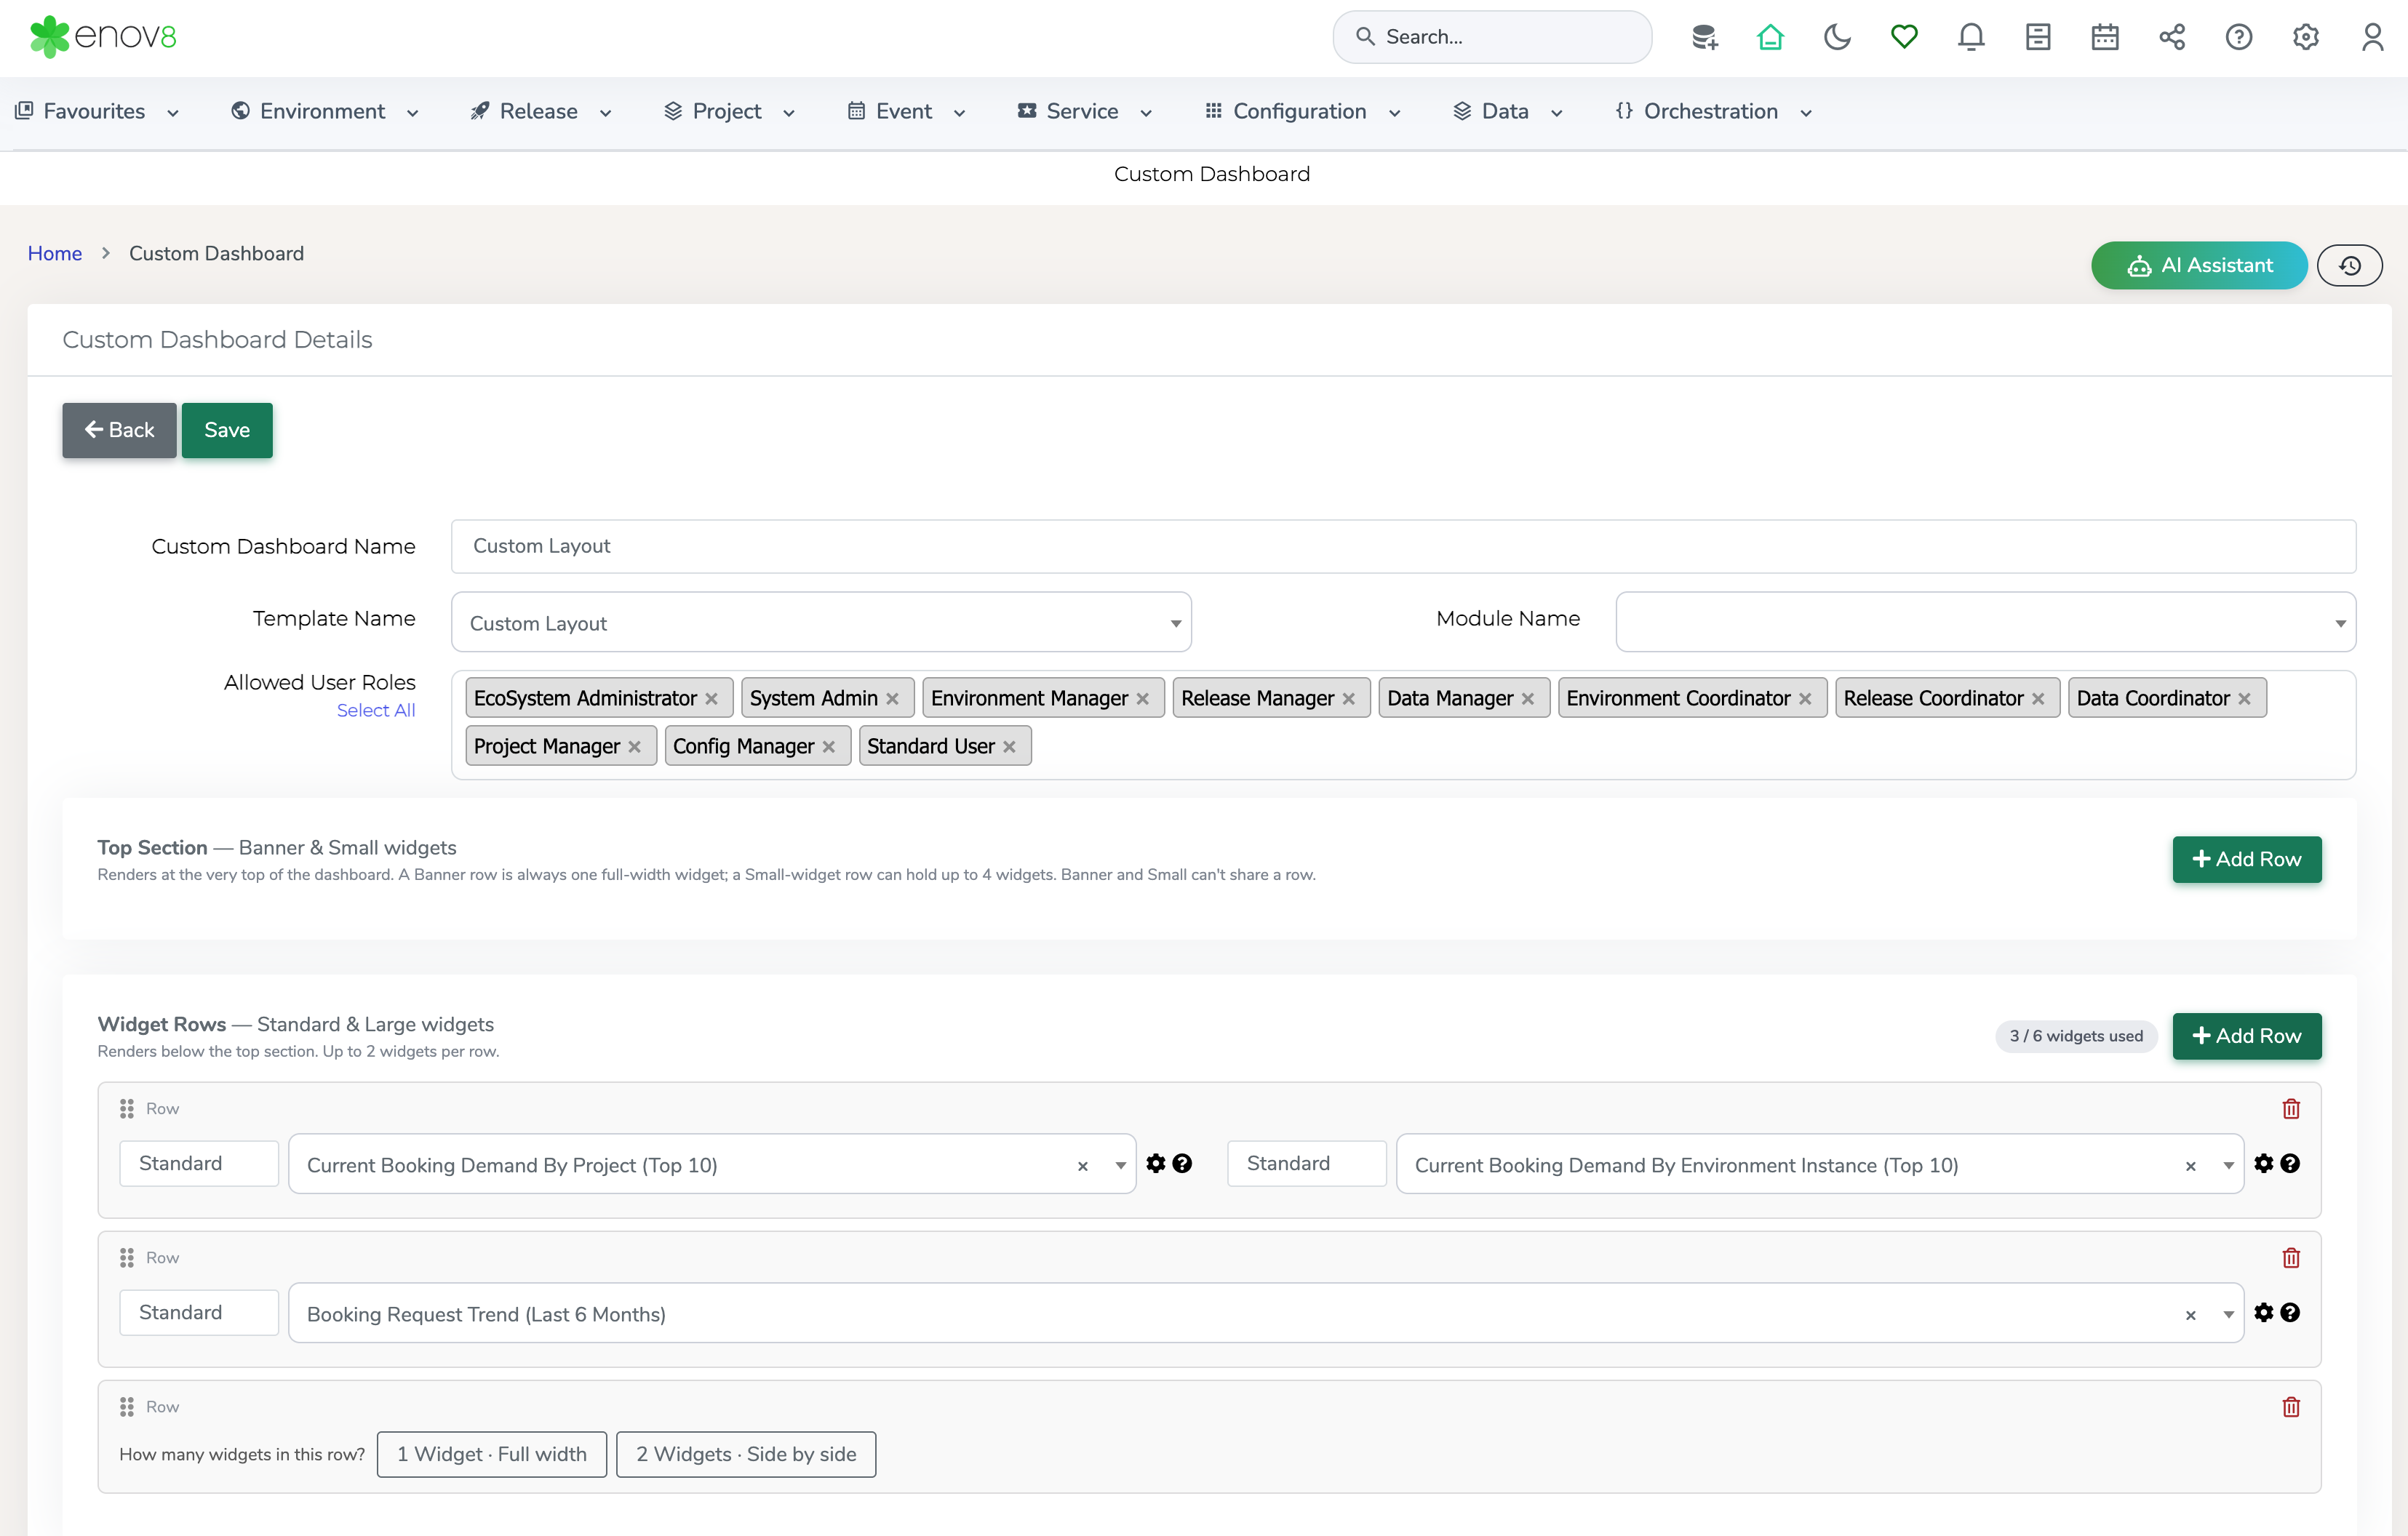Open the document list icon in header
2408x1536 pixels.
click(x=2038, y=37)
